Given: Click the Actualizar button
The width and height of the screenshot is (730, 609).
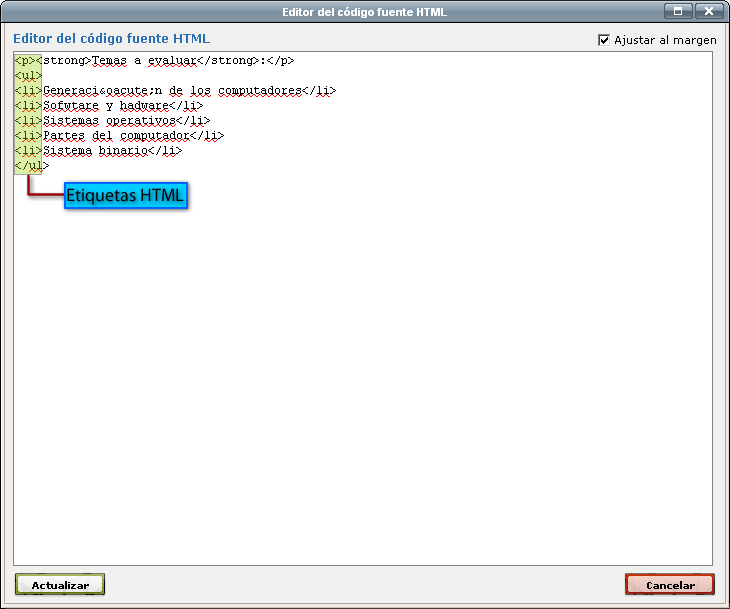Looking at the screenshot, I should 60,585.
